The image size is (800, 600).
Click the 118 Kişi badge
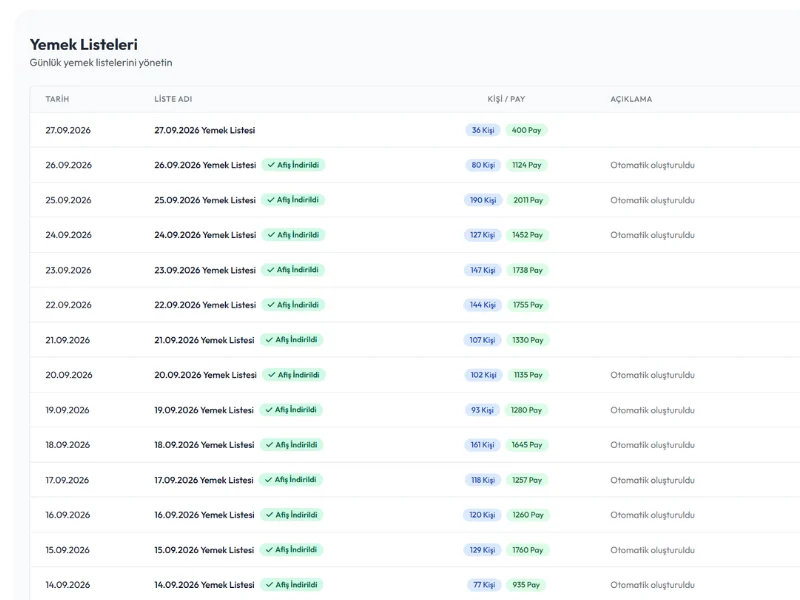(483, 480)
